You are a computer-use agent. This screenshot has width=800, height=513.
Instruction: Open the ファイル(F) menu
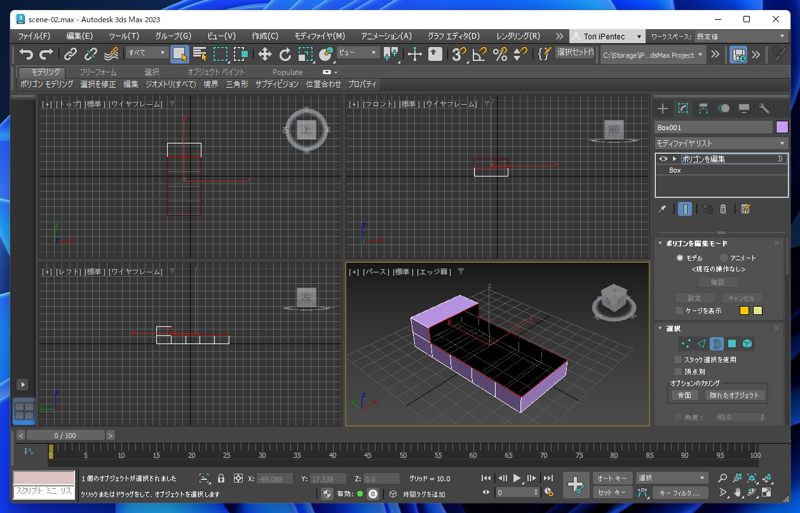34,36
